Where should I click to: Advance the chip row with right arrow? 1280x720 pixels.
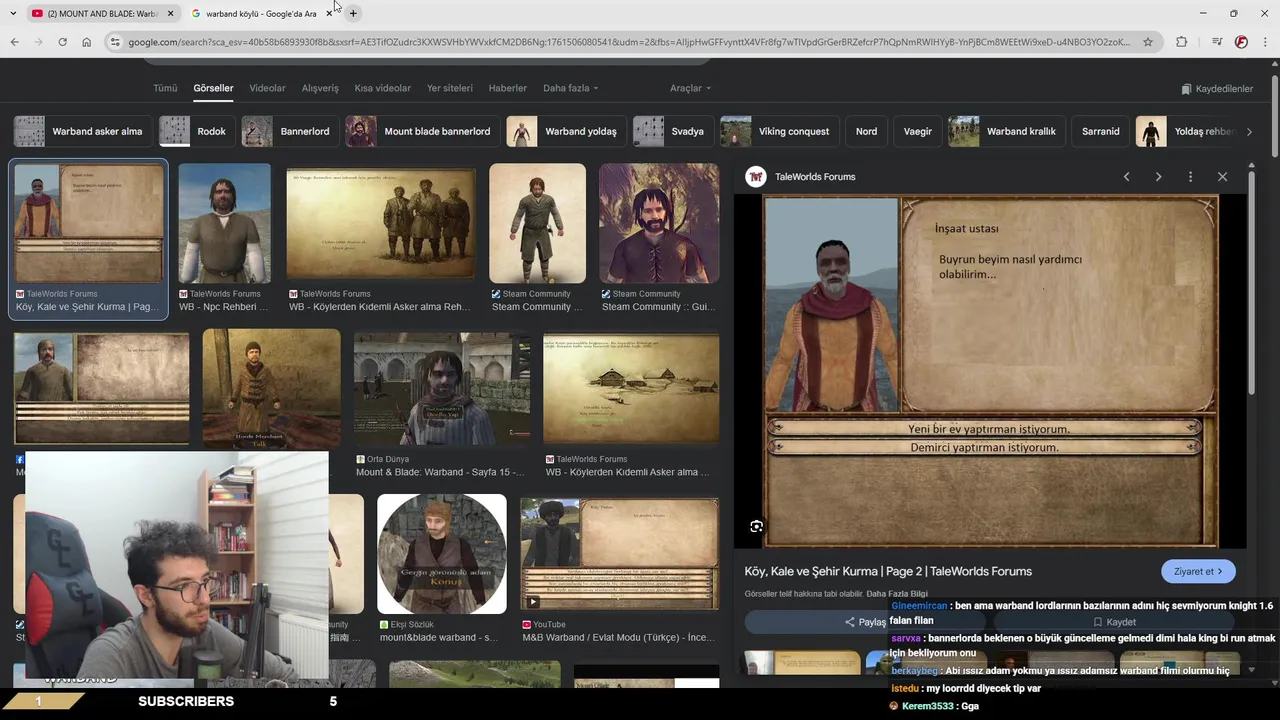1249,131
